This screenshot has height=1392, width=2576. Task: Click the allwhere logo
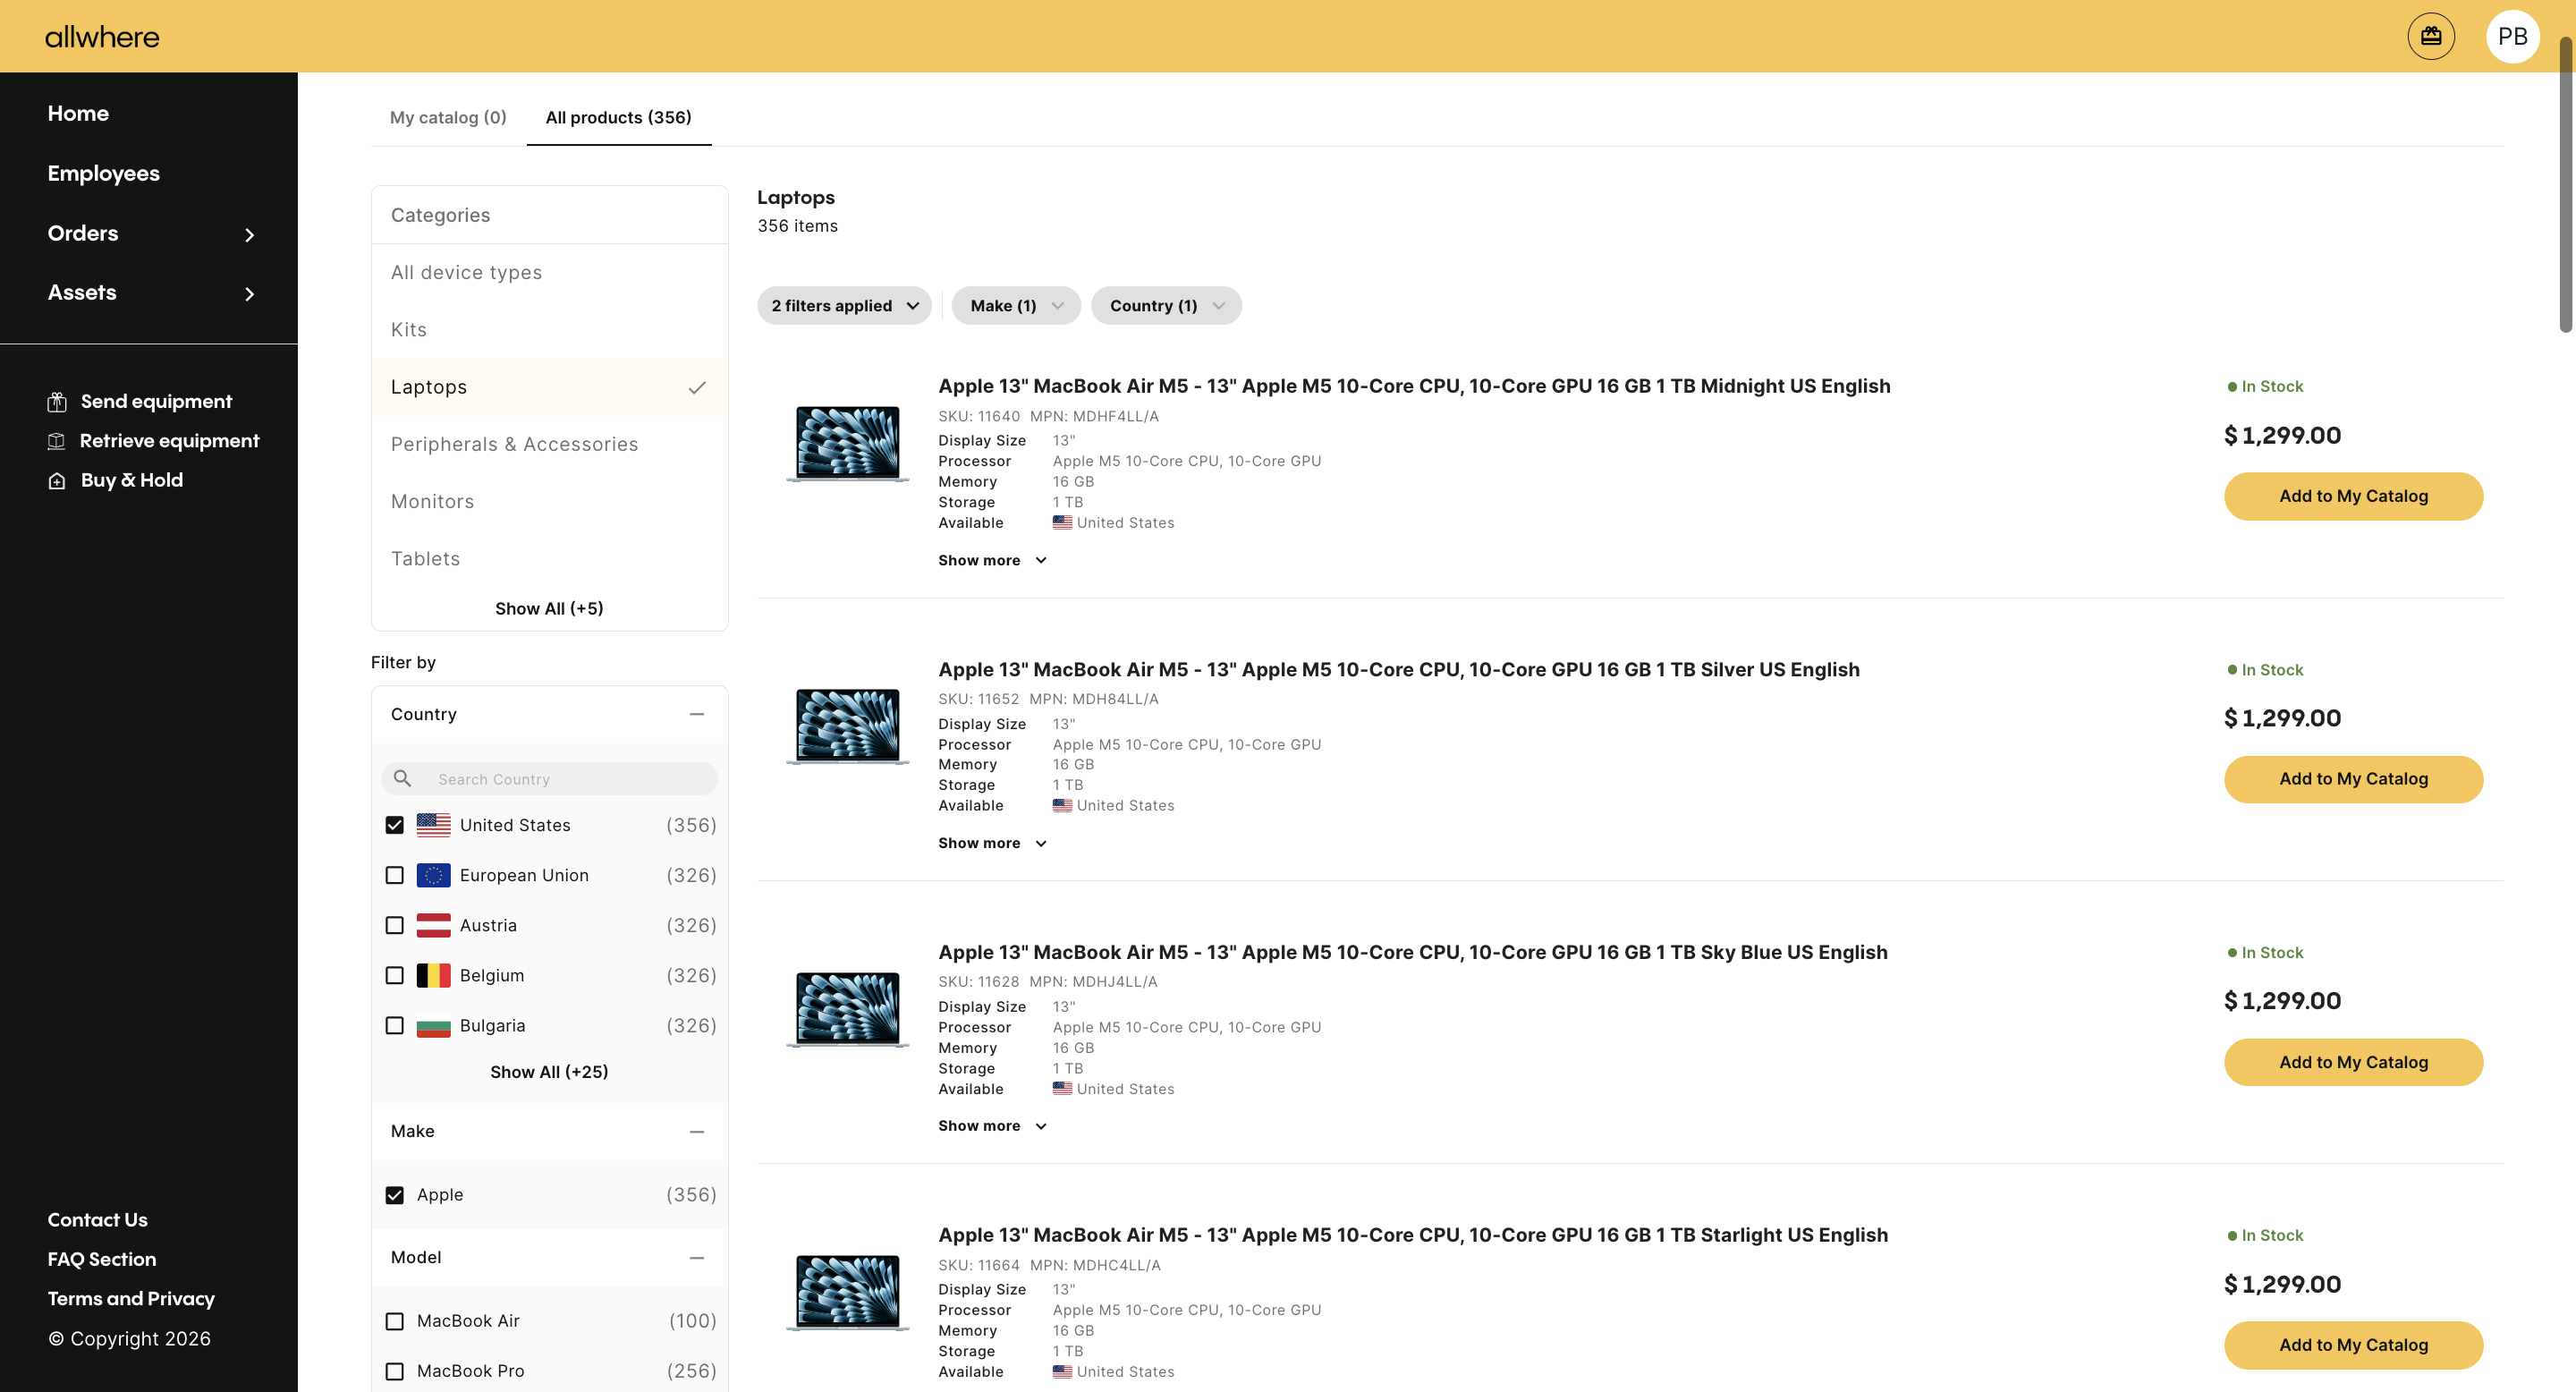coord(102,37)
